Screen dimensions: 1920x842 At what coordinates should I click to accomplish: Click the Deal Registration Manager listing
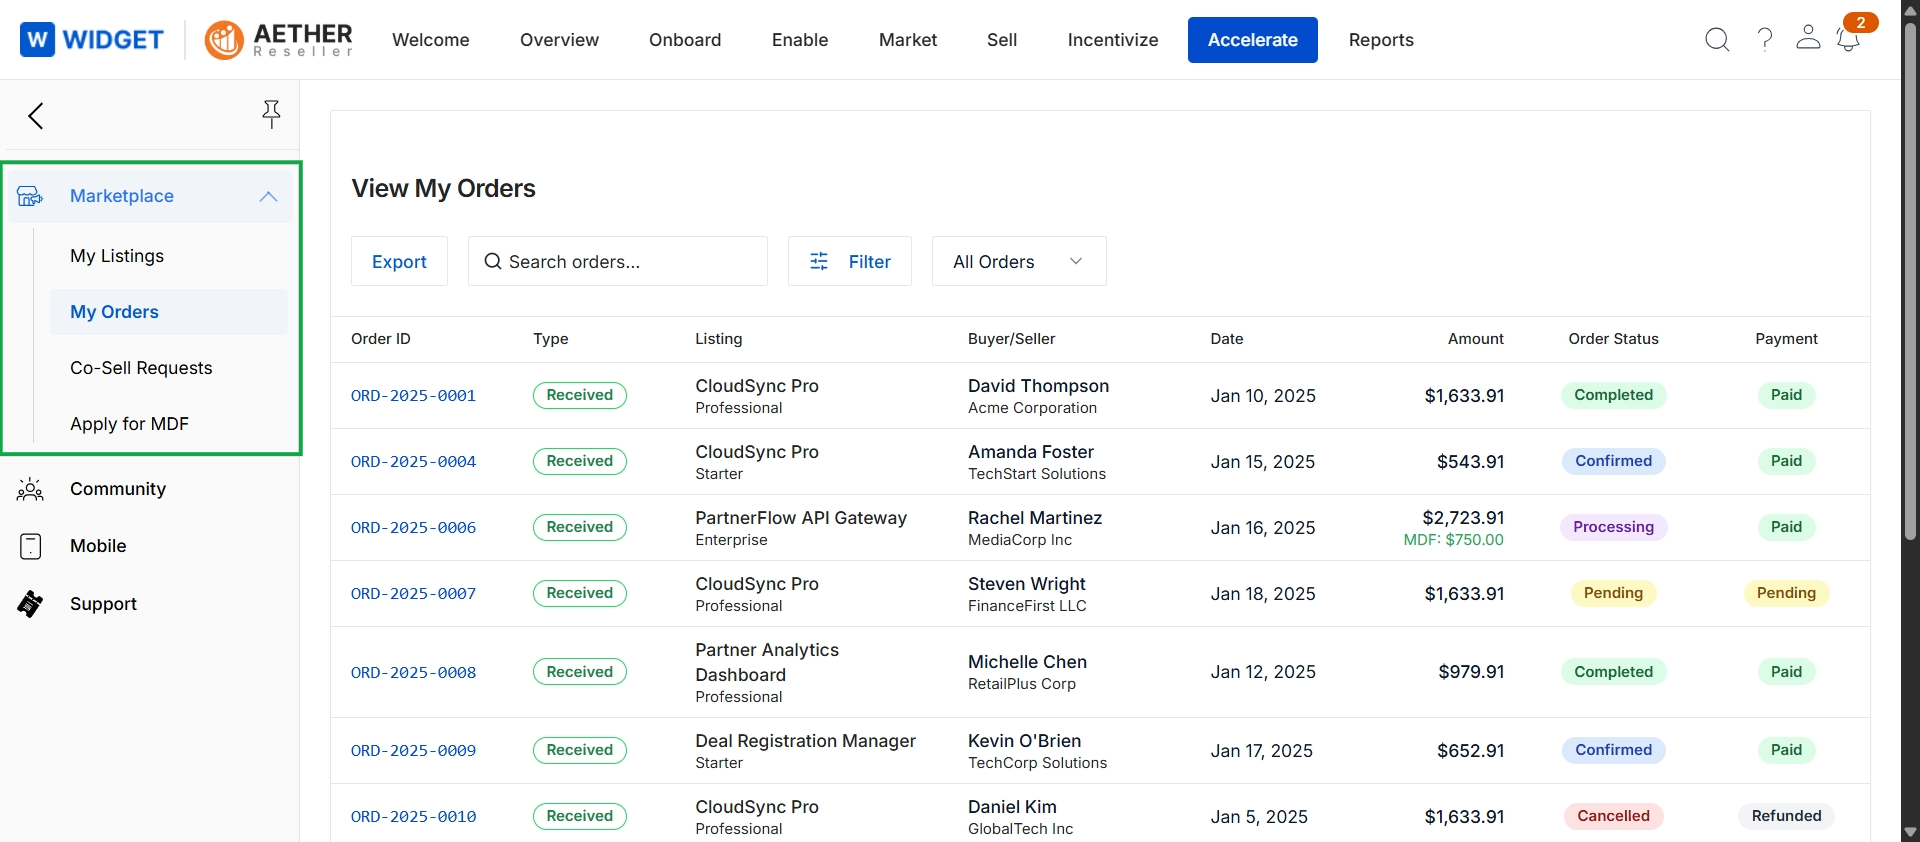click(x=805, y=741)
